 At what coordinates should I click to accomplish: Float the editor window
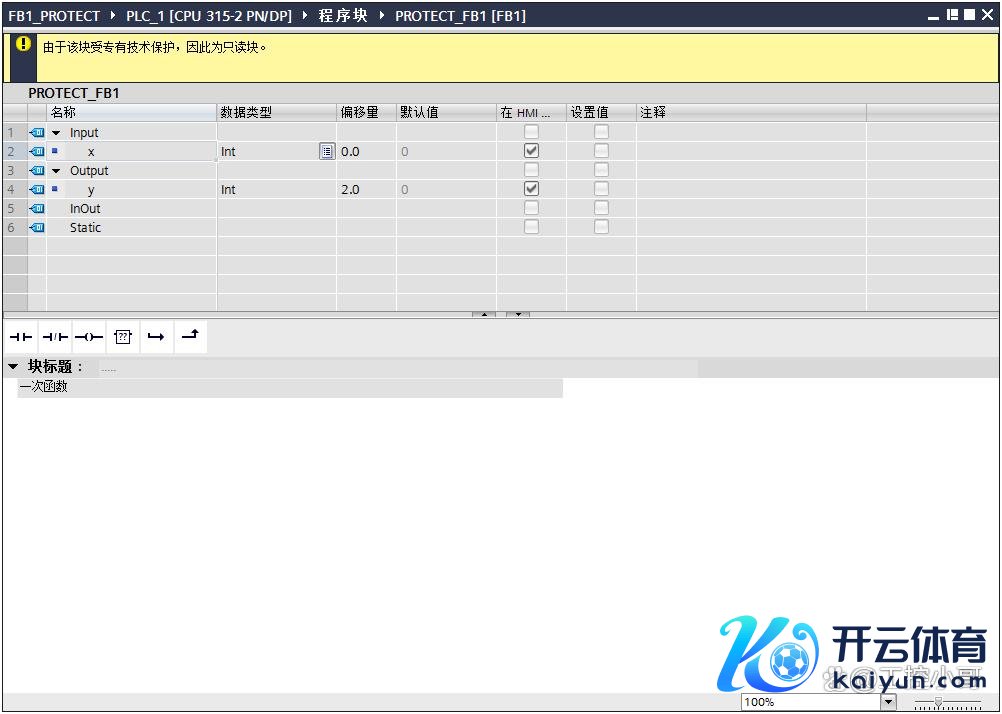951,16
